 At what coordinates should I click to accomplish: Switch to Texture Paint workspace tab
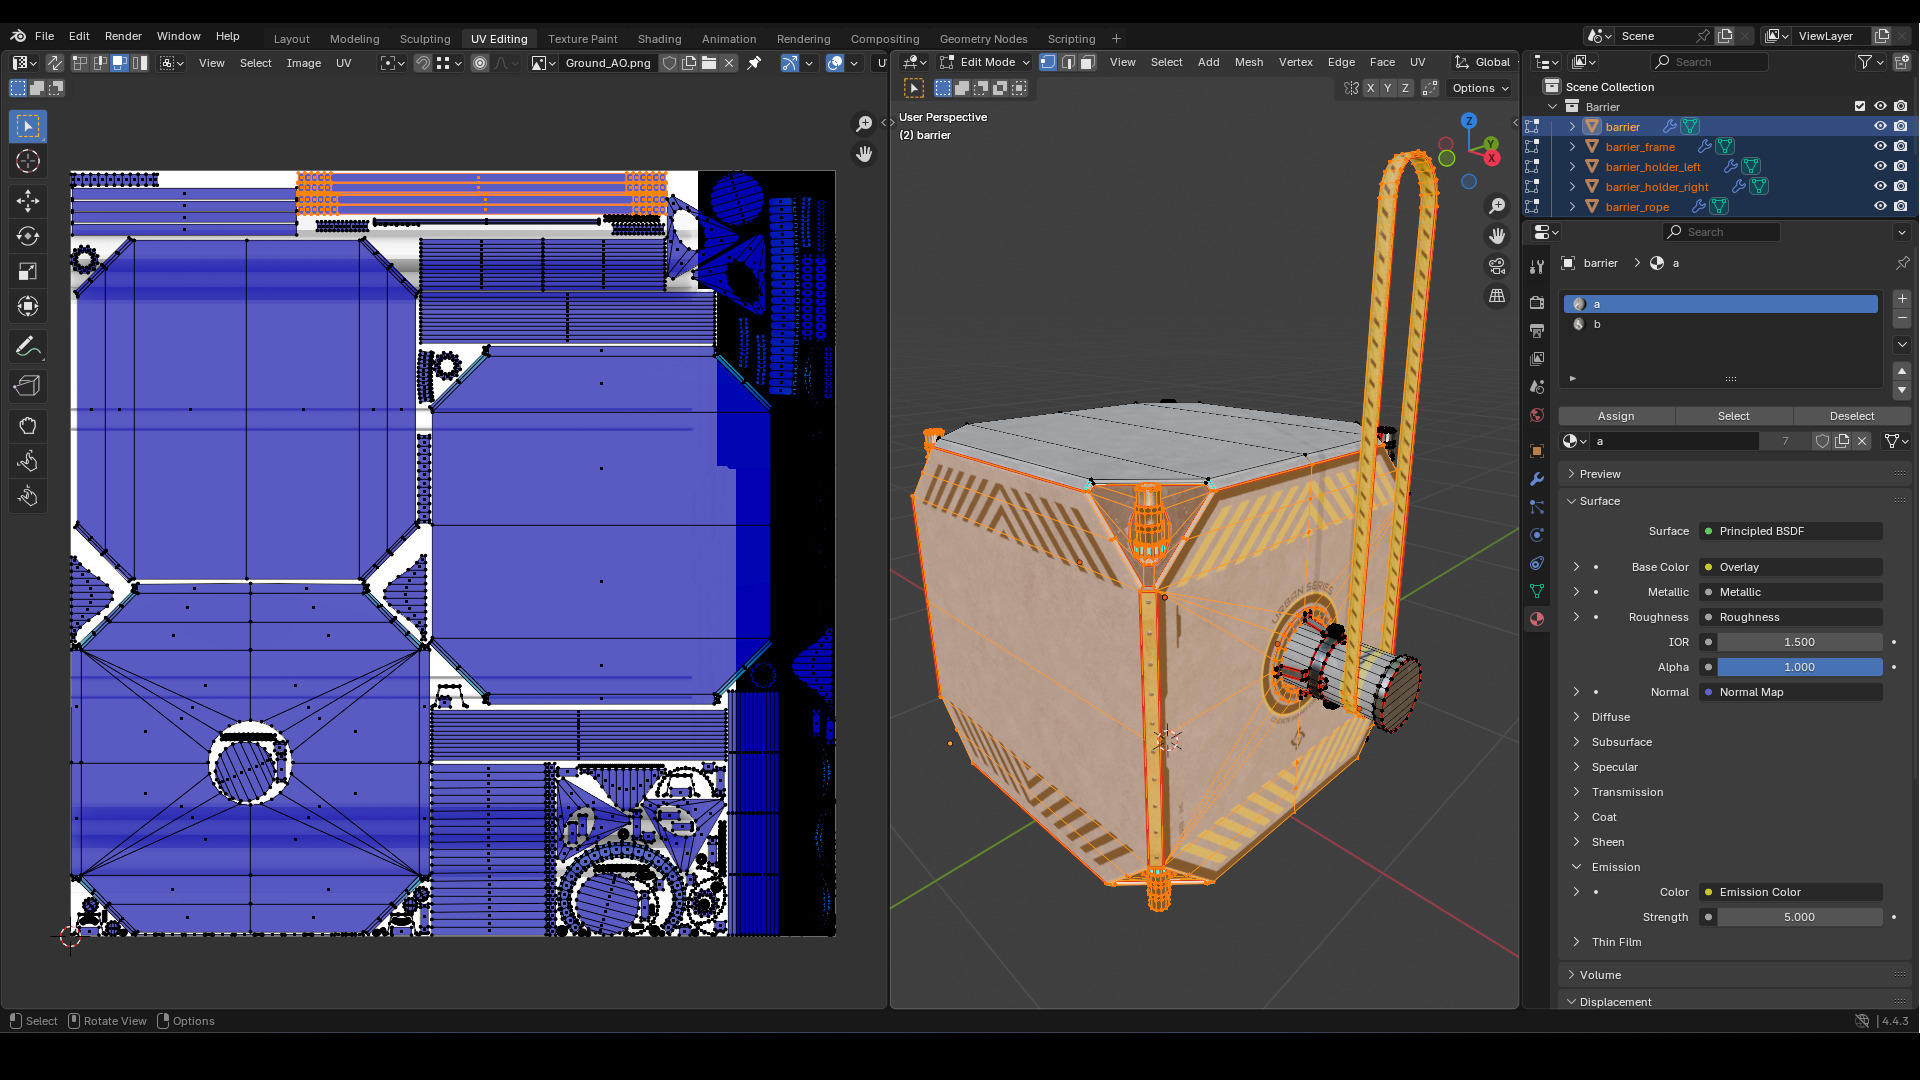pos(582,39)
